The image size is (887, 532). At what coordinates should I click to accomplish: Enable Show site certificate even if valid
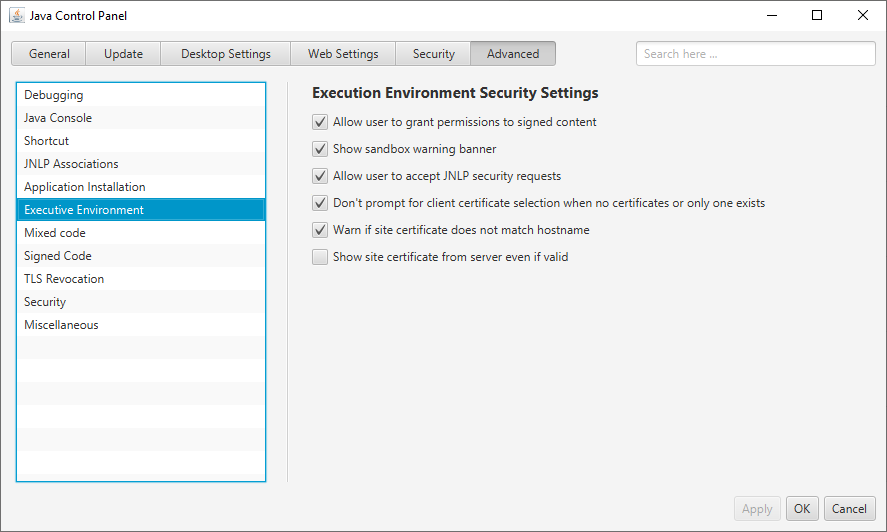coord(320,257)
